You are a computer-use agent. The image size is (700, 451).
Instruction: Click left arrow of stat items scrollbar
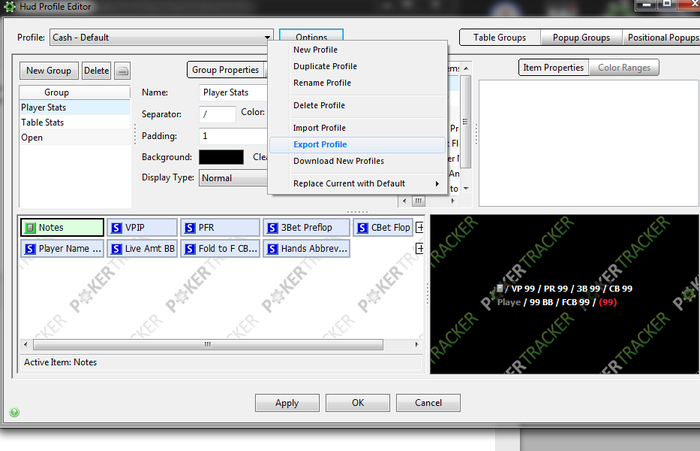coord(25,344)
